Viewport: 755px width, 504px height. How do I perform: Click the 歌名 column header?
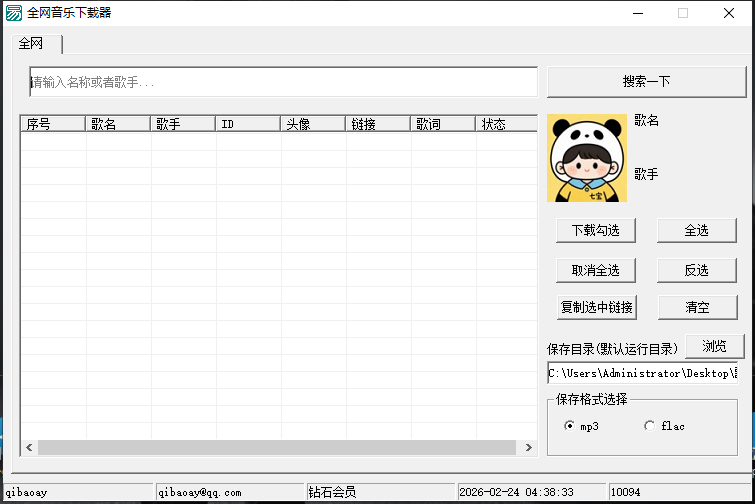(x=118, y=124)
